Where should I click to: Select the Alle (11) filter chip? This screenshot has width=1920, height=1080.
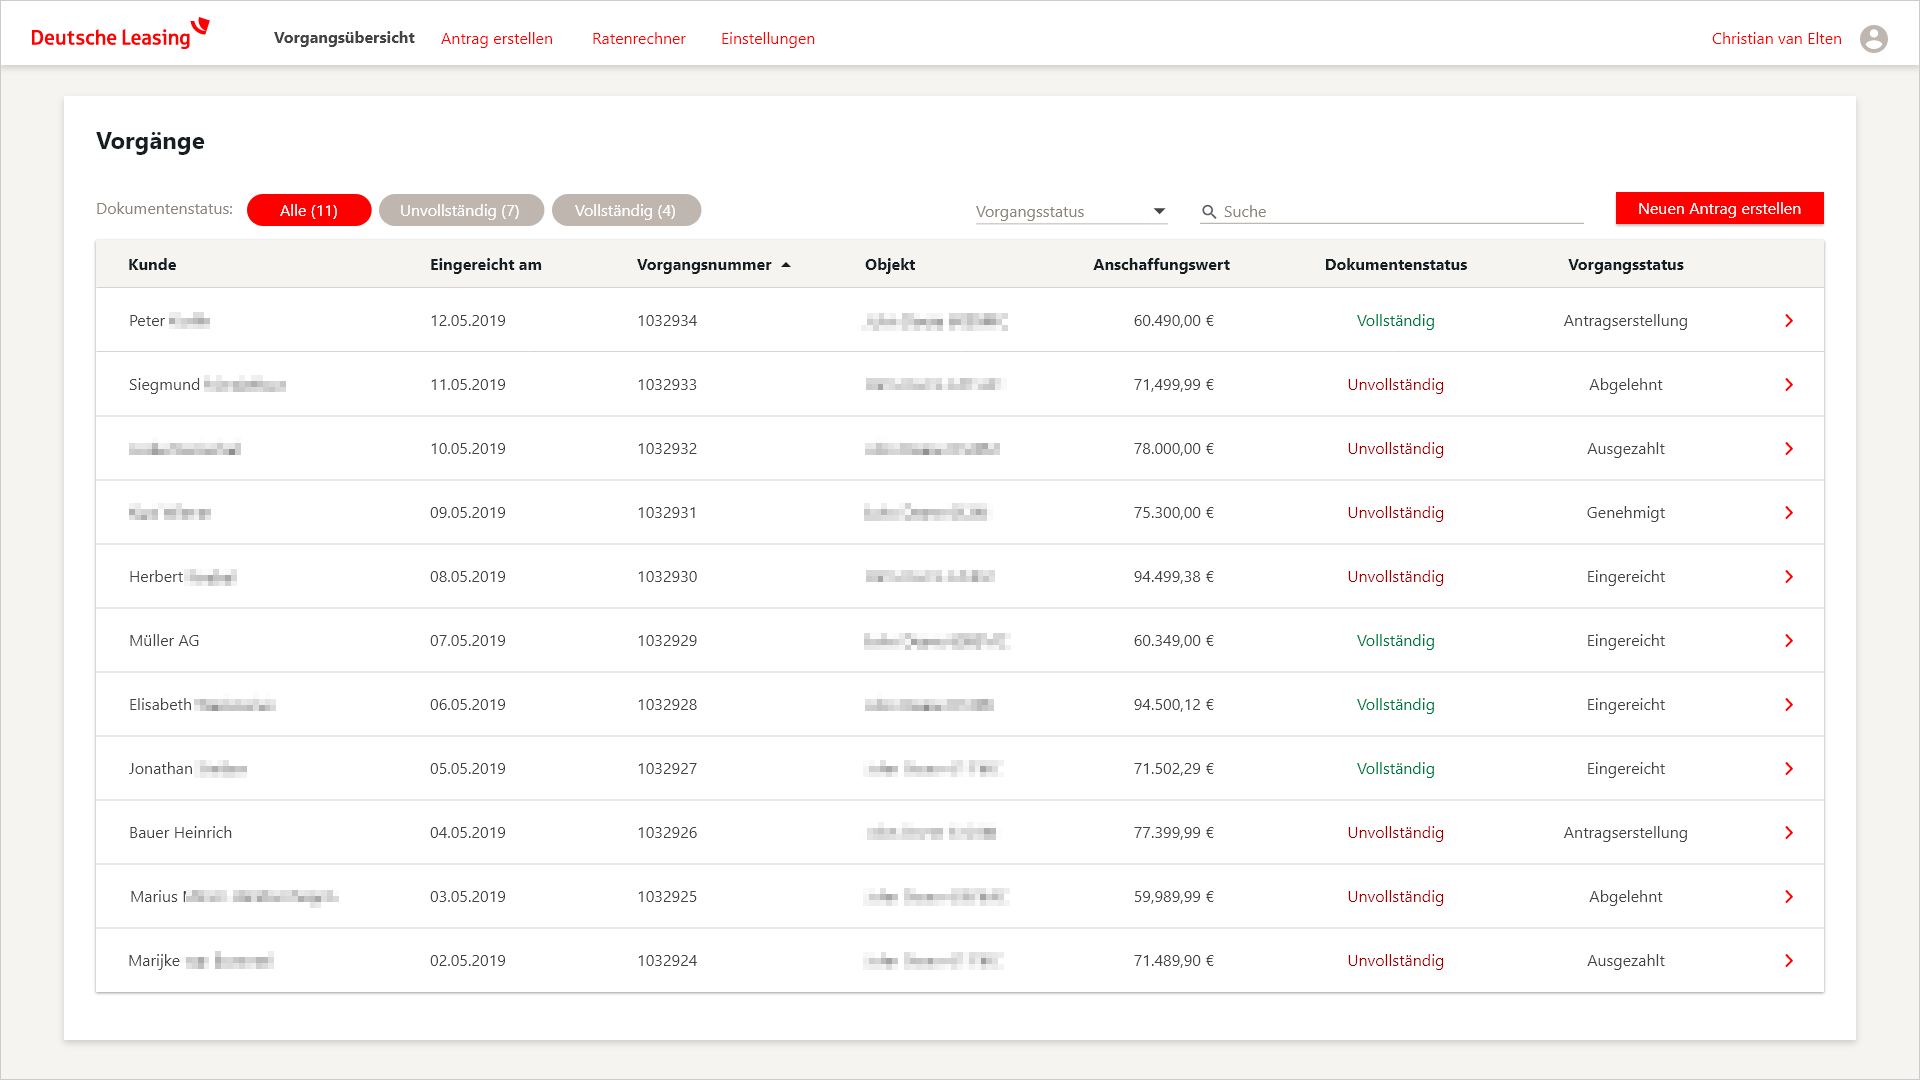click(x=309, y=210)
